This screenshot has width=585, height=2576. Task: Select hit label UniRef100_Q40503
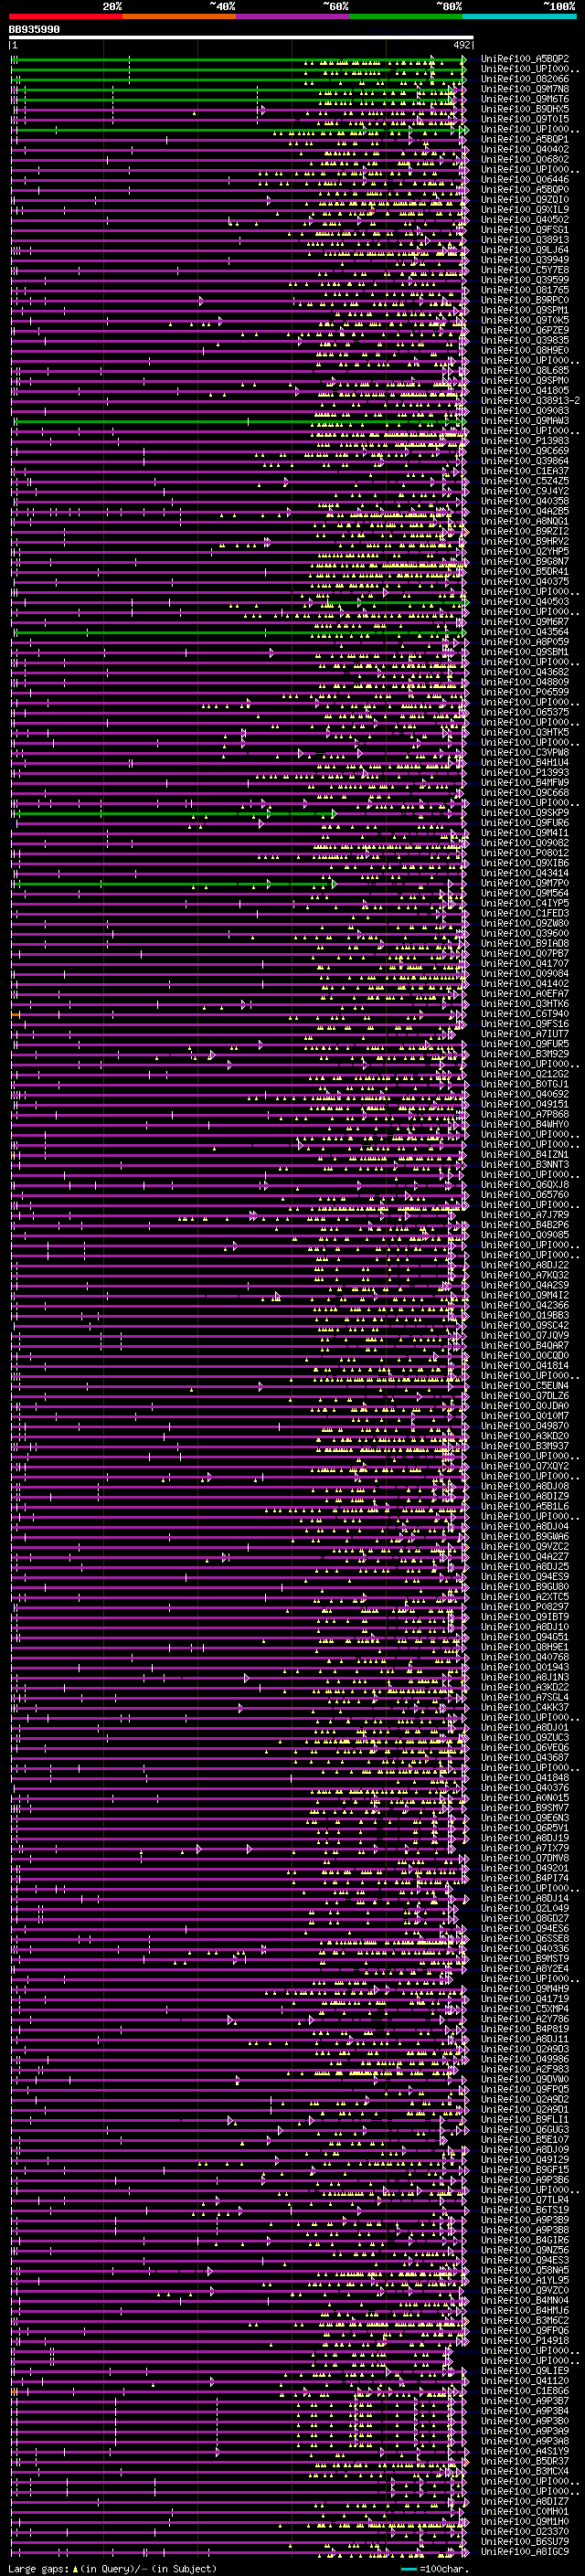[525, 601]
